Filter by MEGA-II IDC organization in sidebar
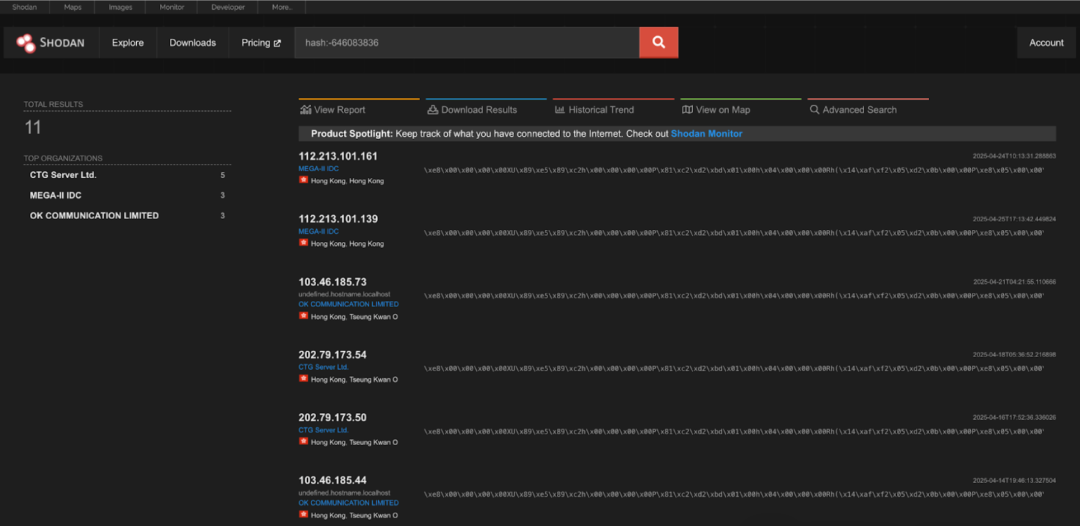Screen dimensions: 1080x526 56,196
